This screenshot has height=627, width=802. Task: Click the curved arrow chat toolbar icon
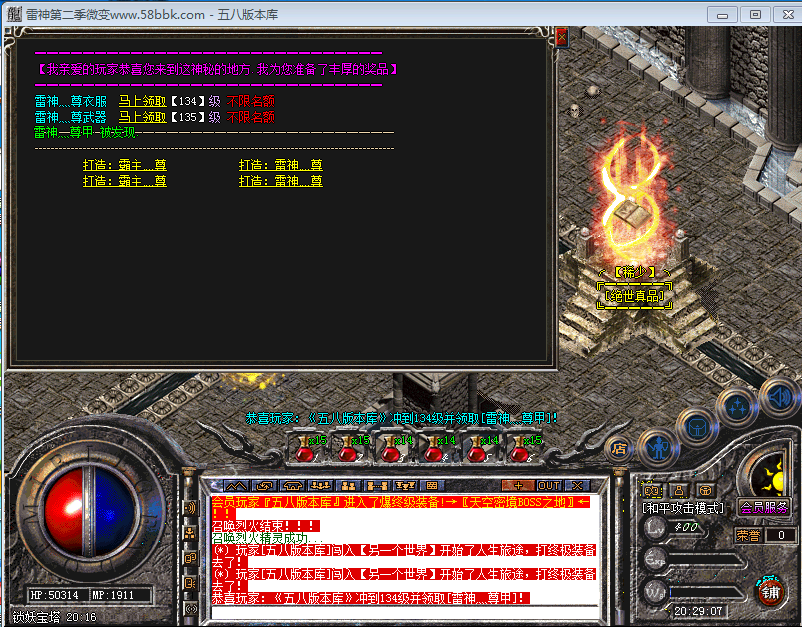265,485
